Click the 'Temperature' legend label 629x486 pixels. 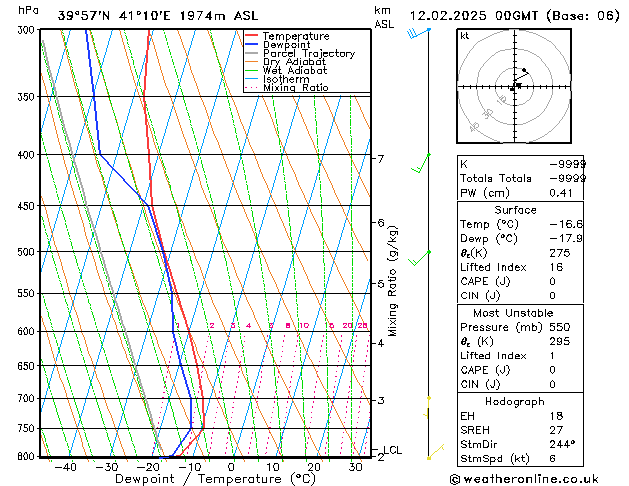(296, 36)
